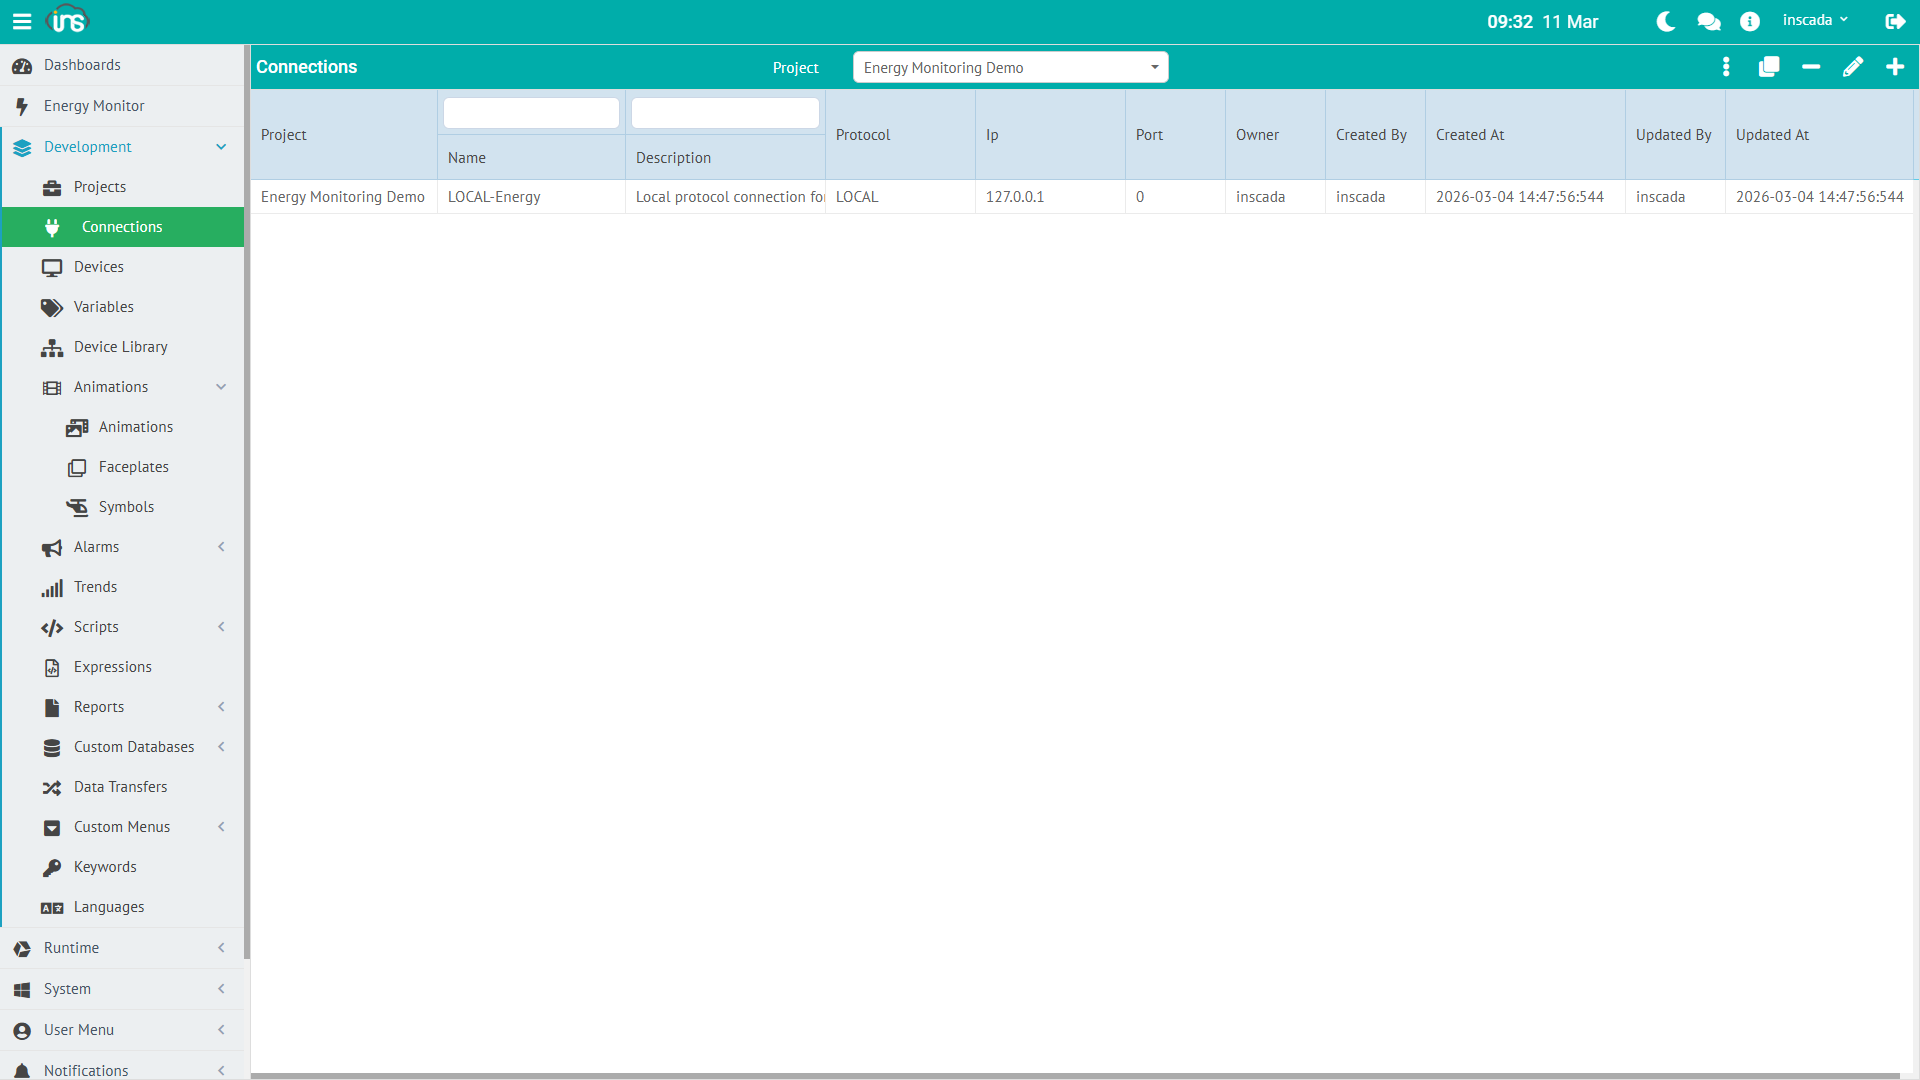Open the Devices menu item
This screenshot has height=1080, width=1920.
tap(99, 267)
